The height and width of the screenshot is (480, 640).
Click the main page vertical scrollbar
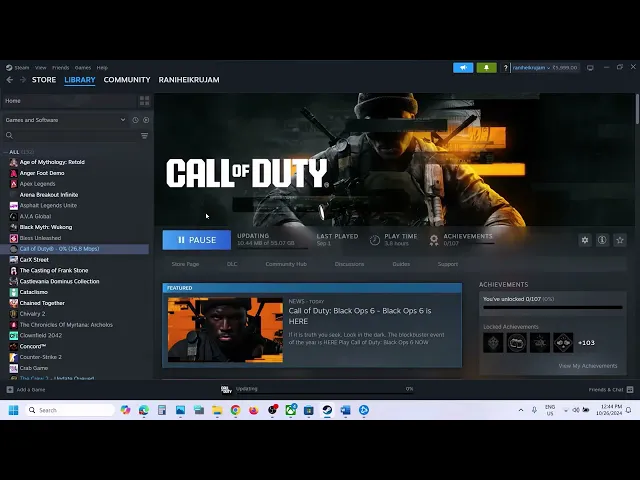tap(637, 109)
